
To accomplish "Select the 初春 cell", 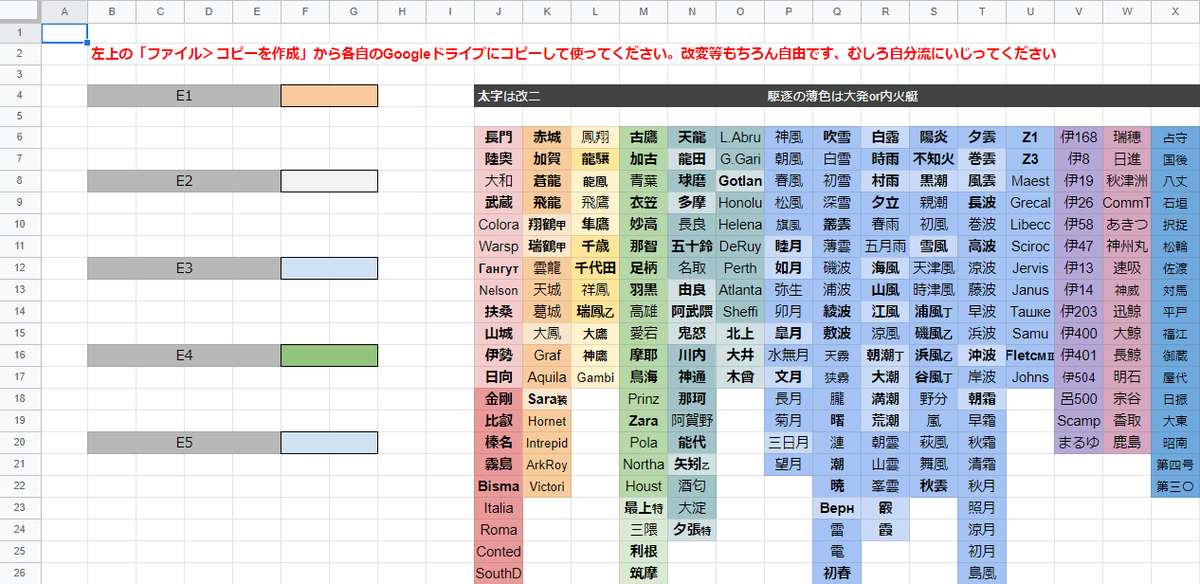I will 836,573.
